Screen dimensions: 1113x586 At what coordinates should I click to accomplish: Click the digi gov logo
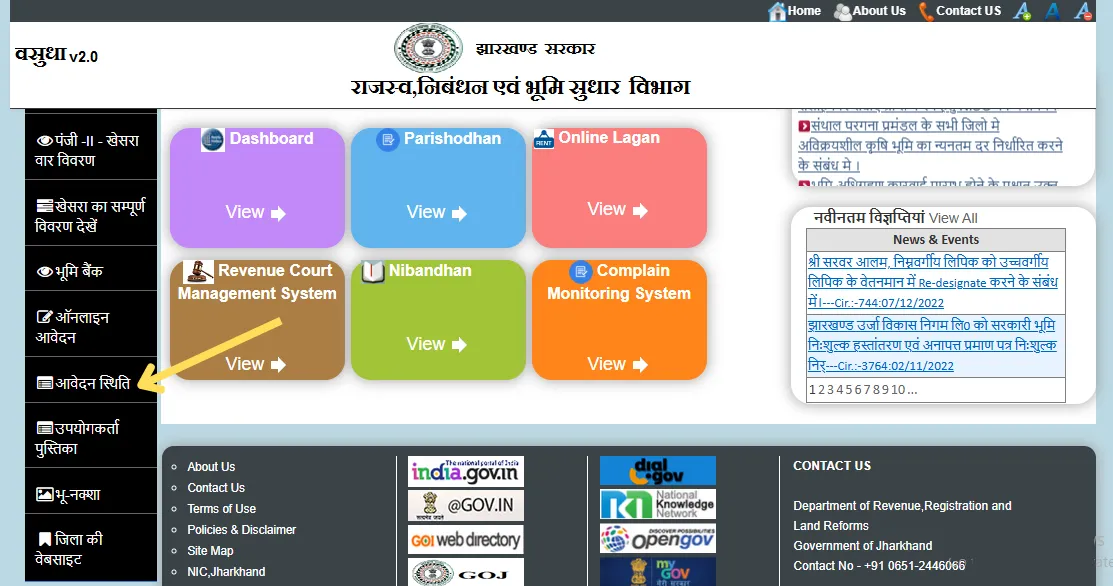click(x=657, y=470)
